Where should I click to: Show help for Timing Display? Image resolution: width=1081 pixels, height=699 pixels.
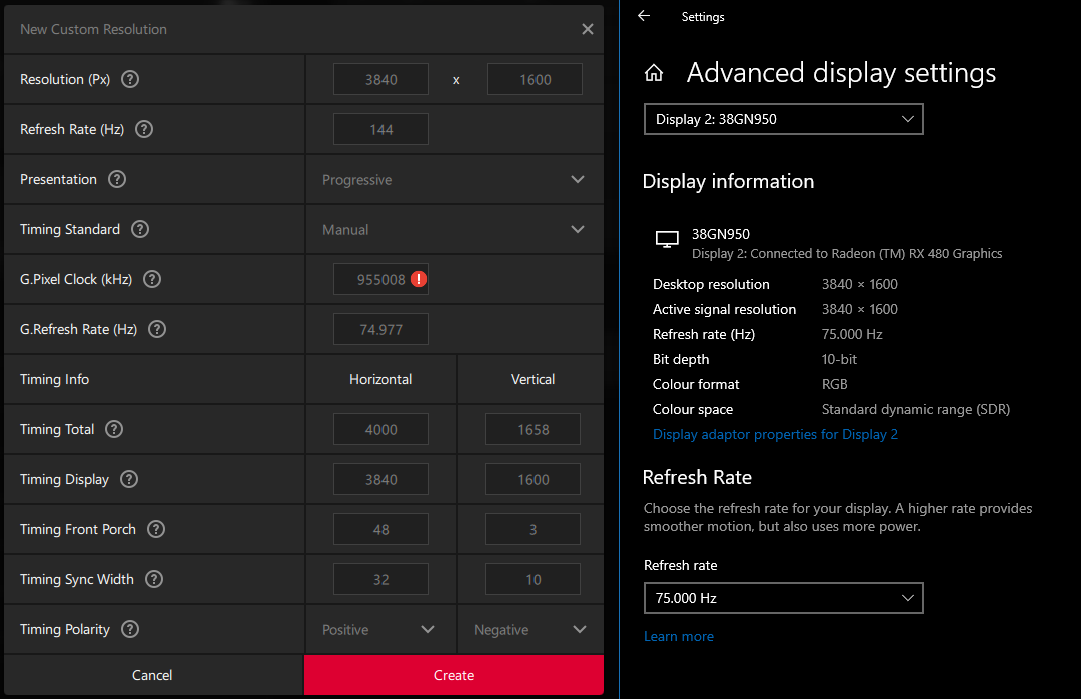click(129, 479)
